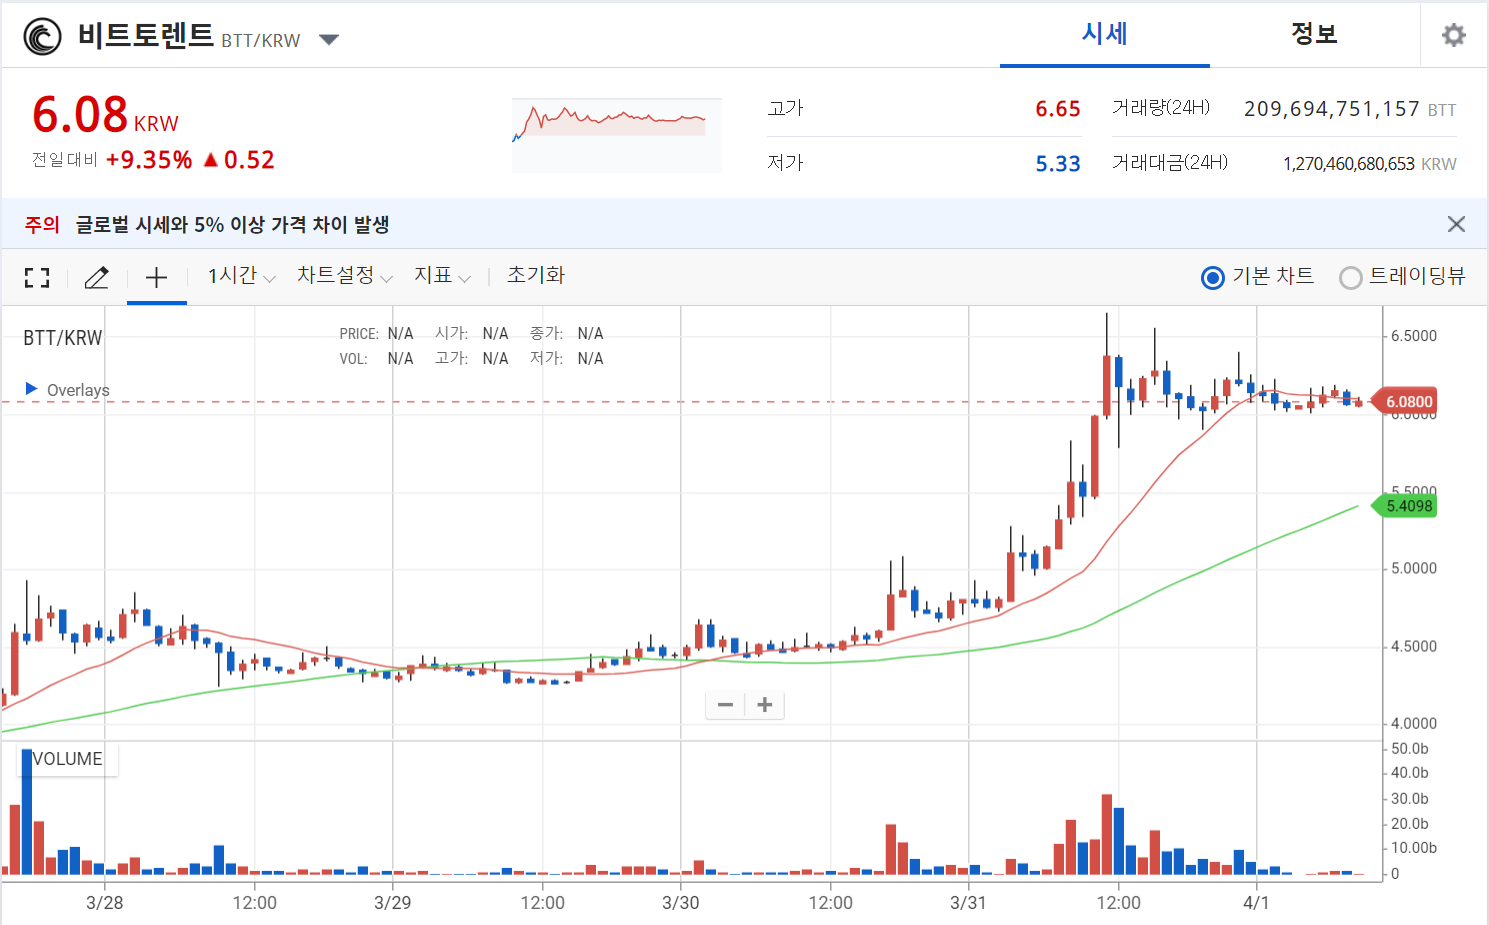Click the VOLUME label
Viewport: 1489px width, 925px height.
[68, 759]
